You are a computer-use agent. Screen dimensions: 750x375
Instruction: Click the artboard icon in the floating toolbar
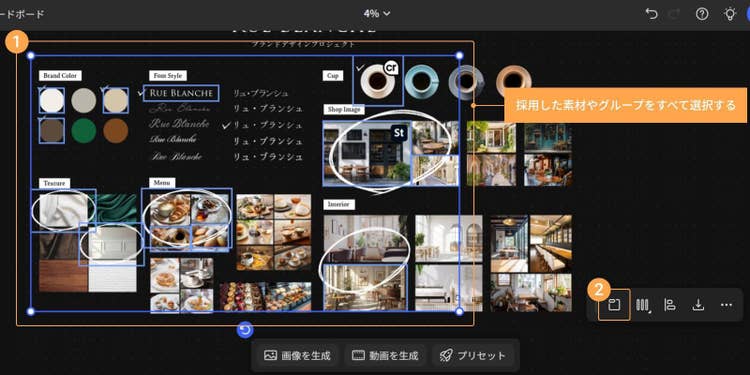click(614, 305)
